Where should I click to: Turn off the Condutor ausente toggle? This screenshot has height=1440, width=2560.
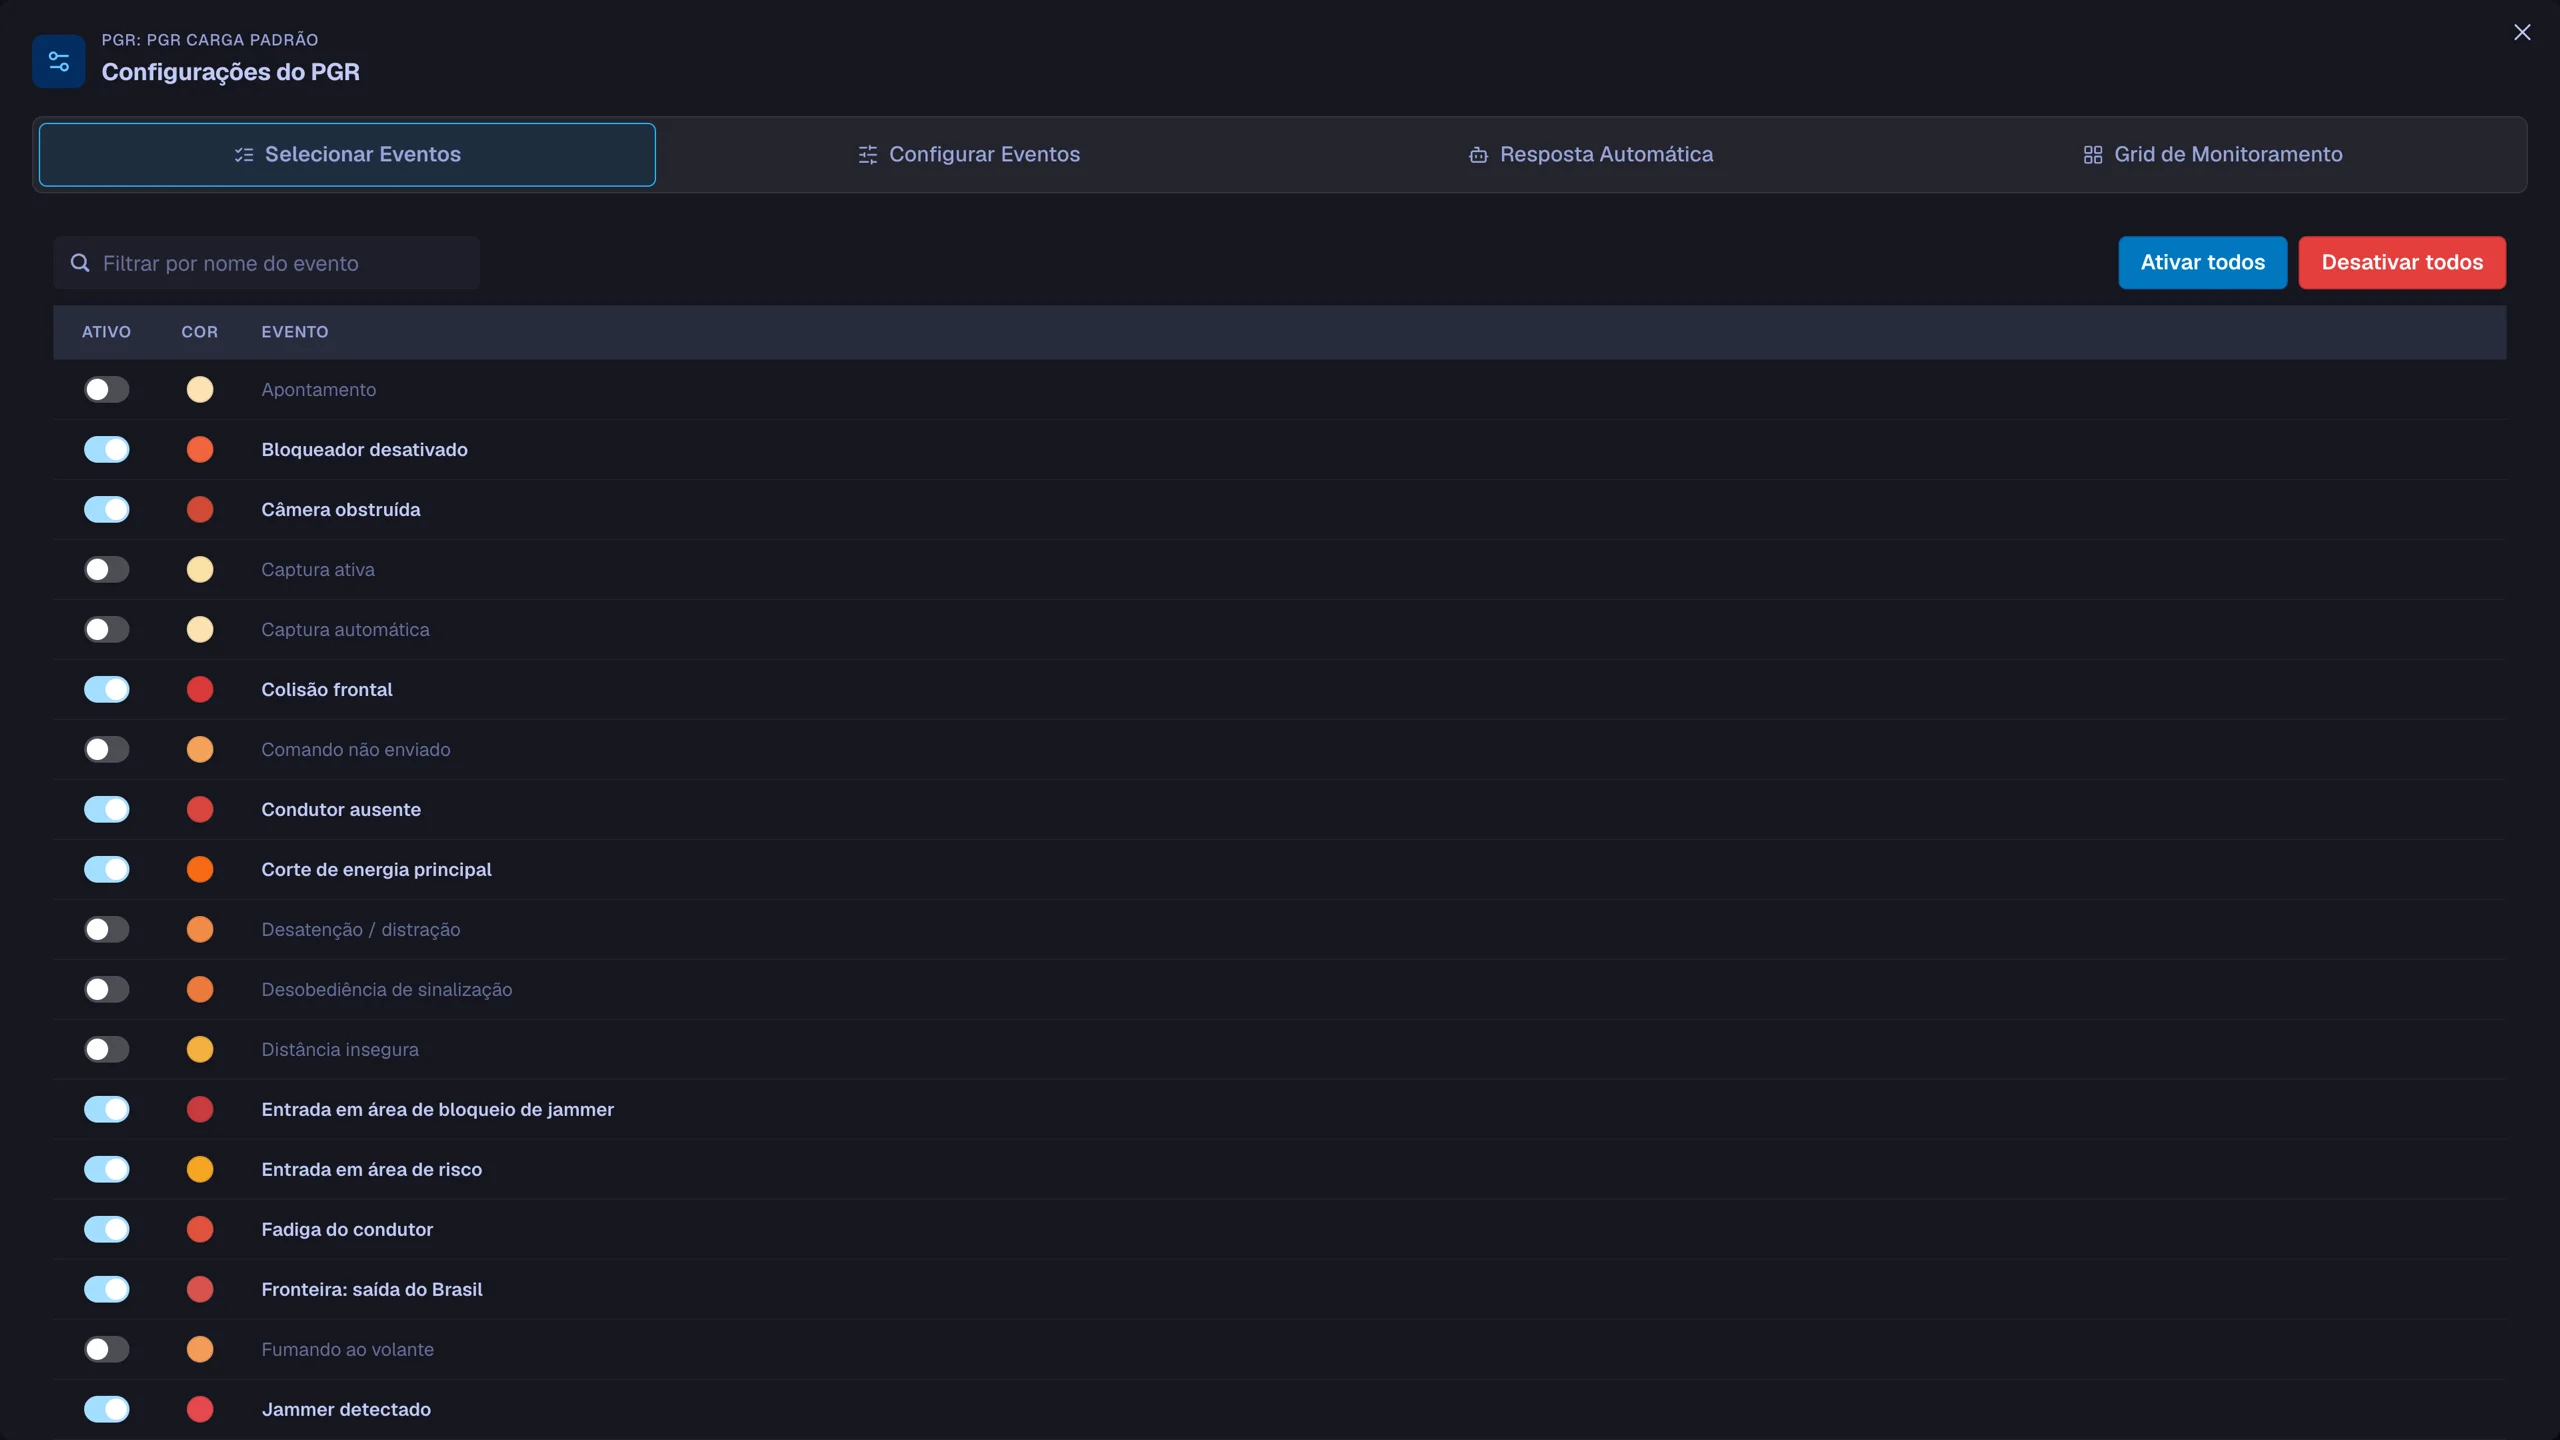tap(107, 810)
